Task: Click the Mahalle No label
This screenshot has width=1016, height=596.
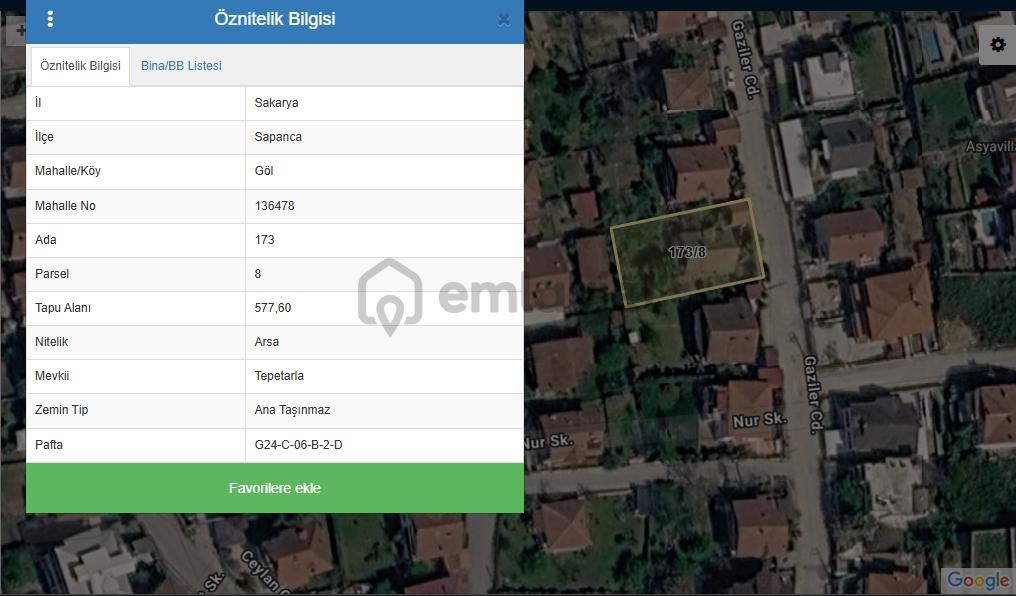Action: [x=65, y=205]
